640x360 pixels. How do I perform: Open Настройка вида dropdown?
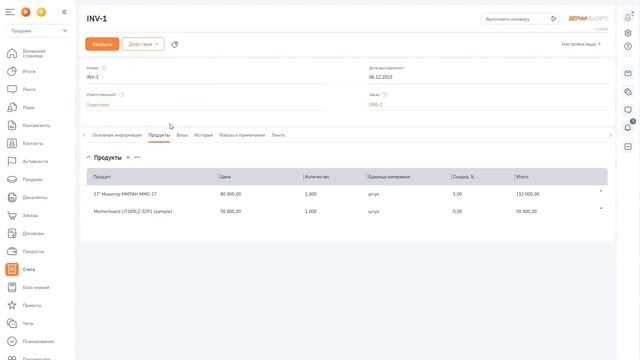tap(581, 44)
